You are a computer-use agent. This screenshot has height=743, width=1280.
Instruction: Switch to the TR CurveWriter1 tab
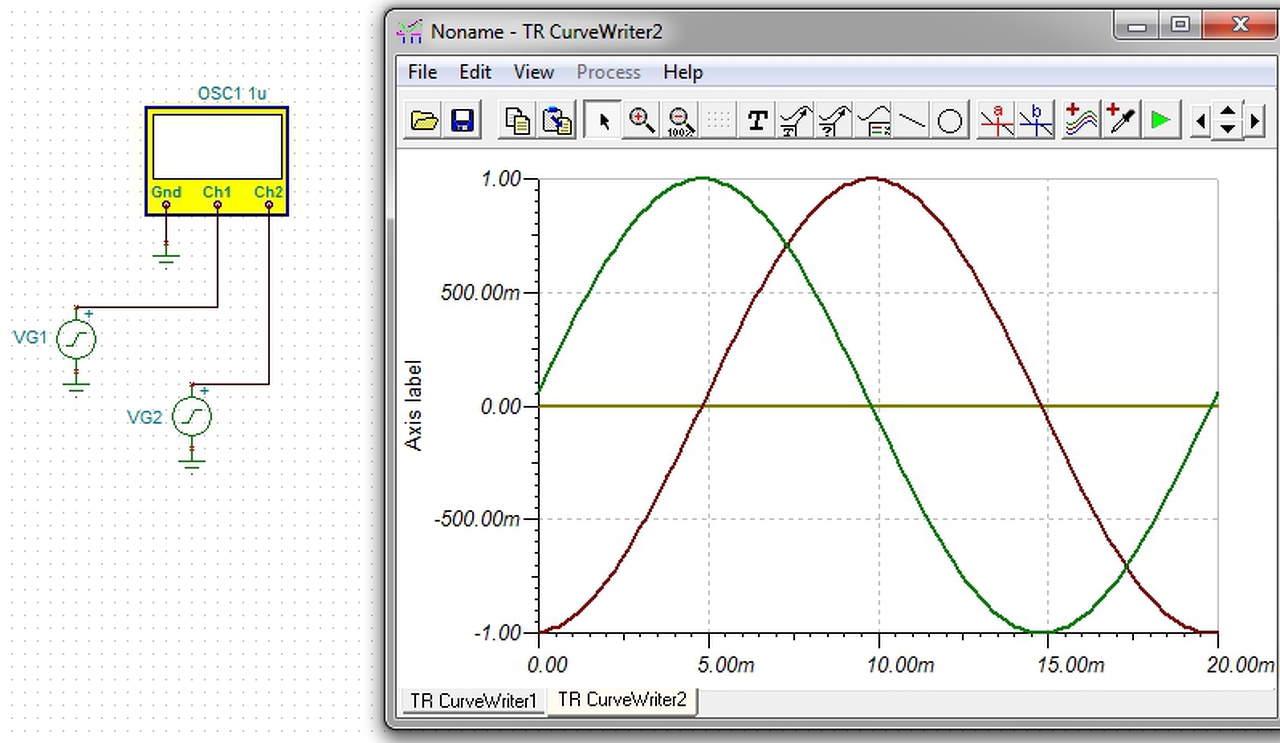[x=474, y=701]
